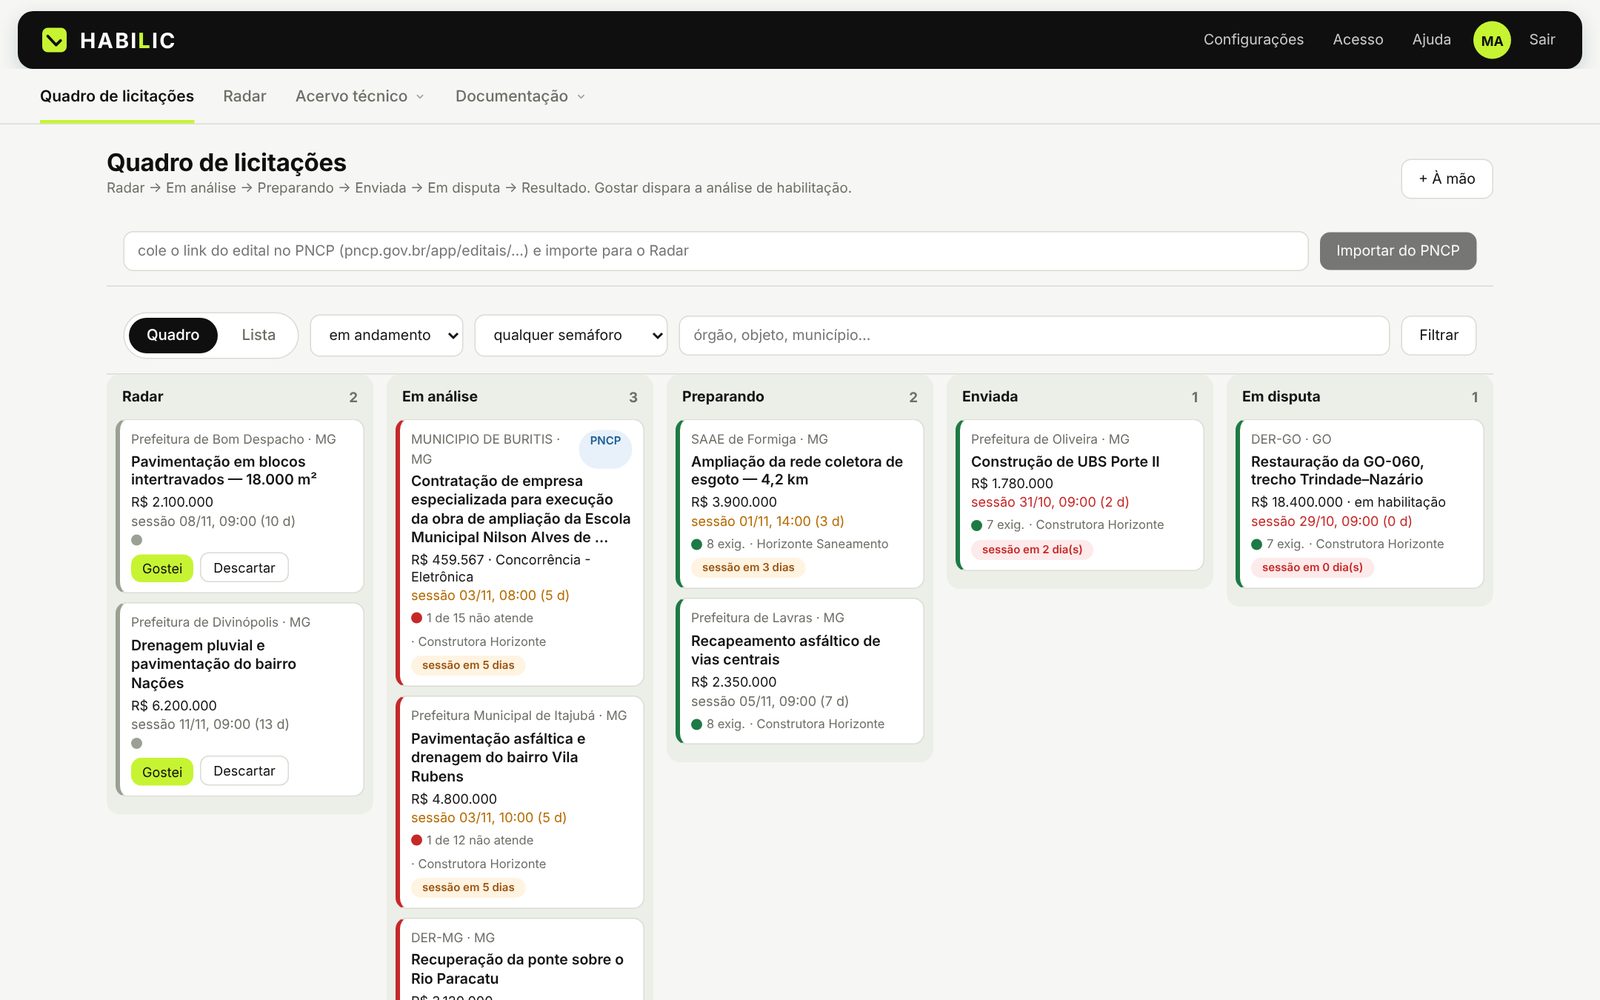The image size is (1600, 1000).
Task: Open the MA user avatar
Action: click(1491, 40)
